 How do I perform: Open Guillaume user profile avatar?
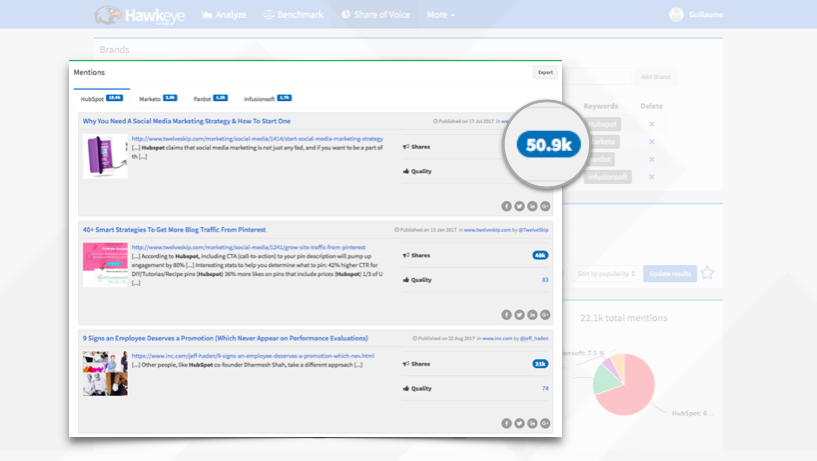point(676,15)
